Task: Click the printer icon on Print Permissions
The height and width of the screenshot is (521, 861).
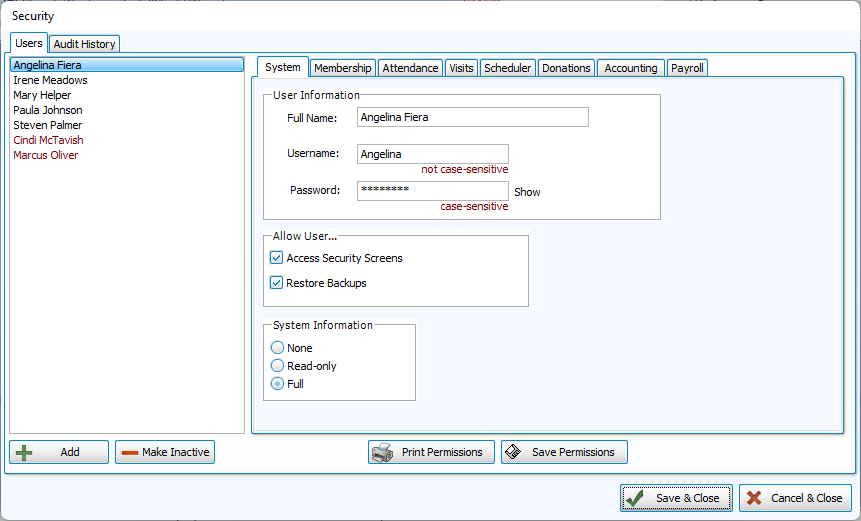Action: click(382, 452)
